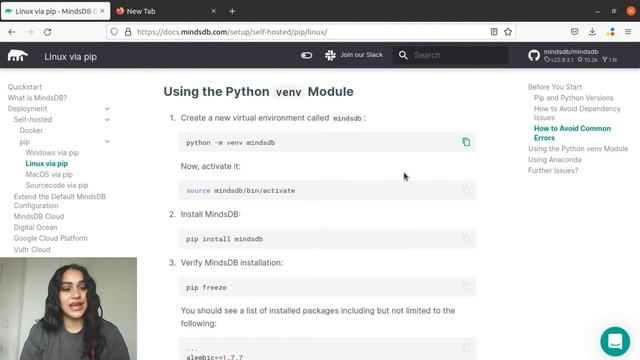Viewport: 640px width, 360px height.
Task: Collapse the Deployment section chevron
Action: pyautogui.click(x=107, y=109)
